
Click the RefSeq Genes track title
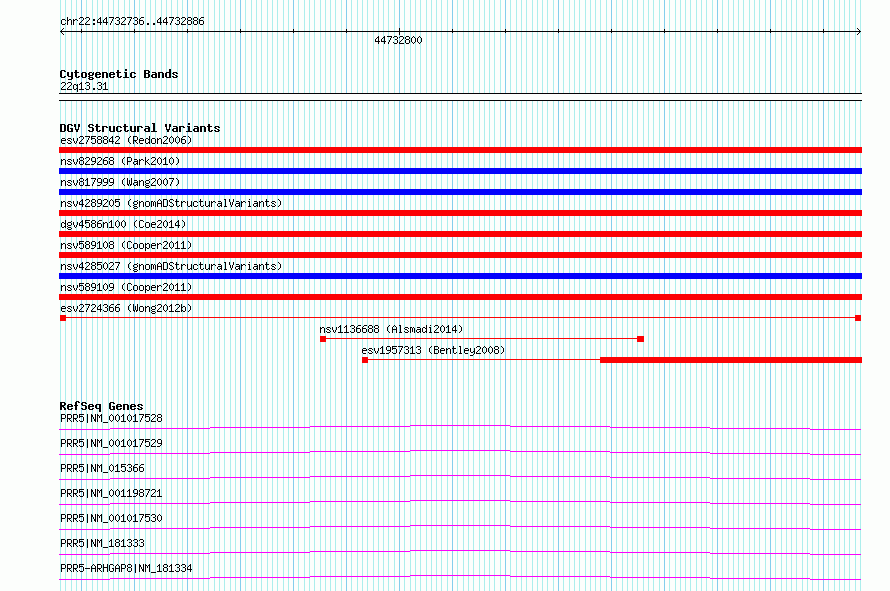point(101,406)
